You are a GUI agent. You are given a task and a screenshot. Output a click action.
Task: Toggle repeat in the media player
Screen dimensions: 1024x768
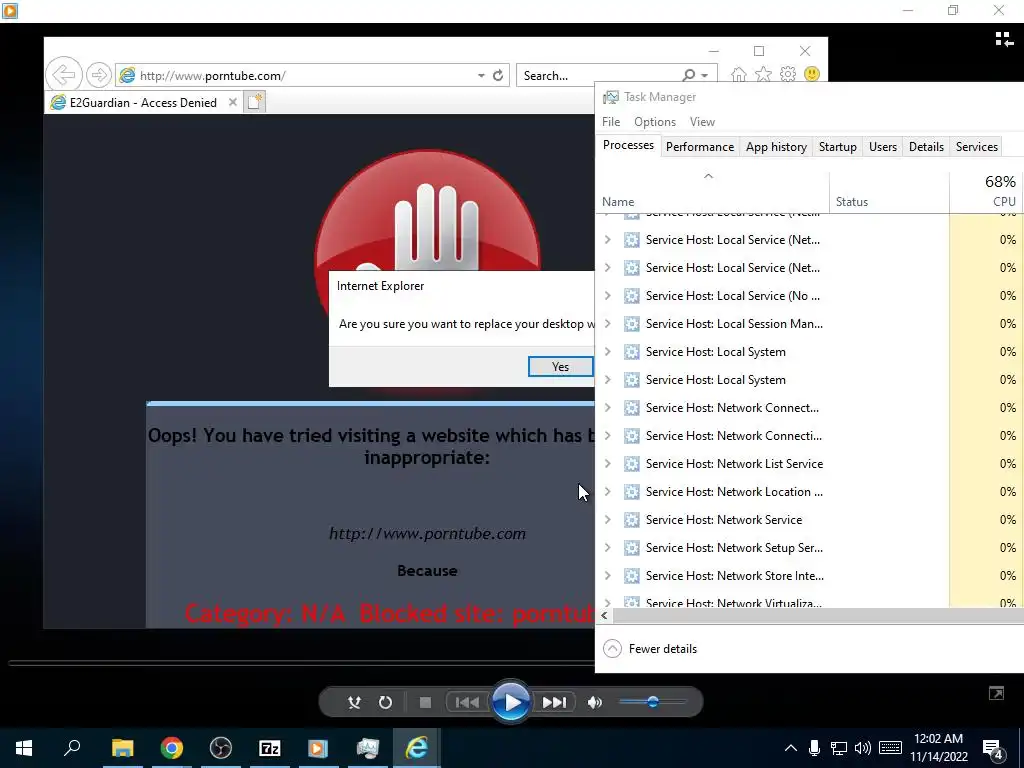point(385,703)
